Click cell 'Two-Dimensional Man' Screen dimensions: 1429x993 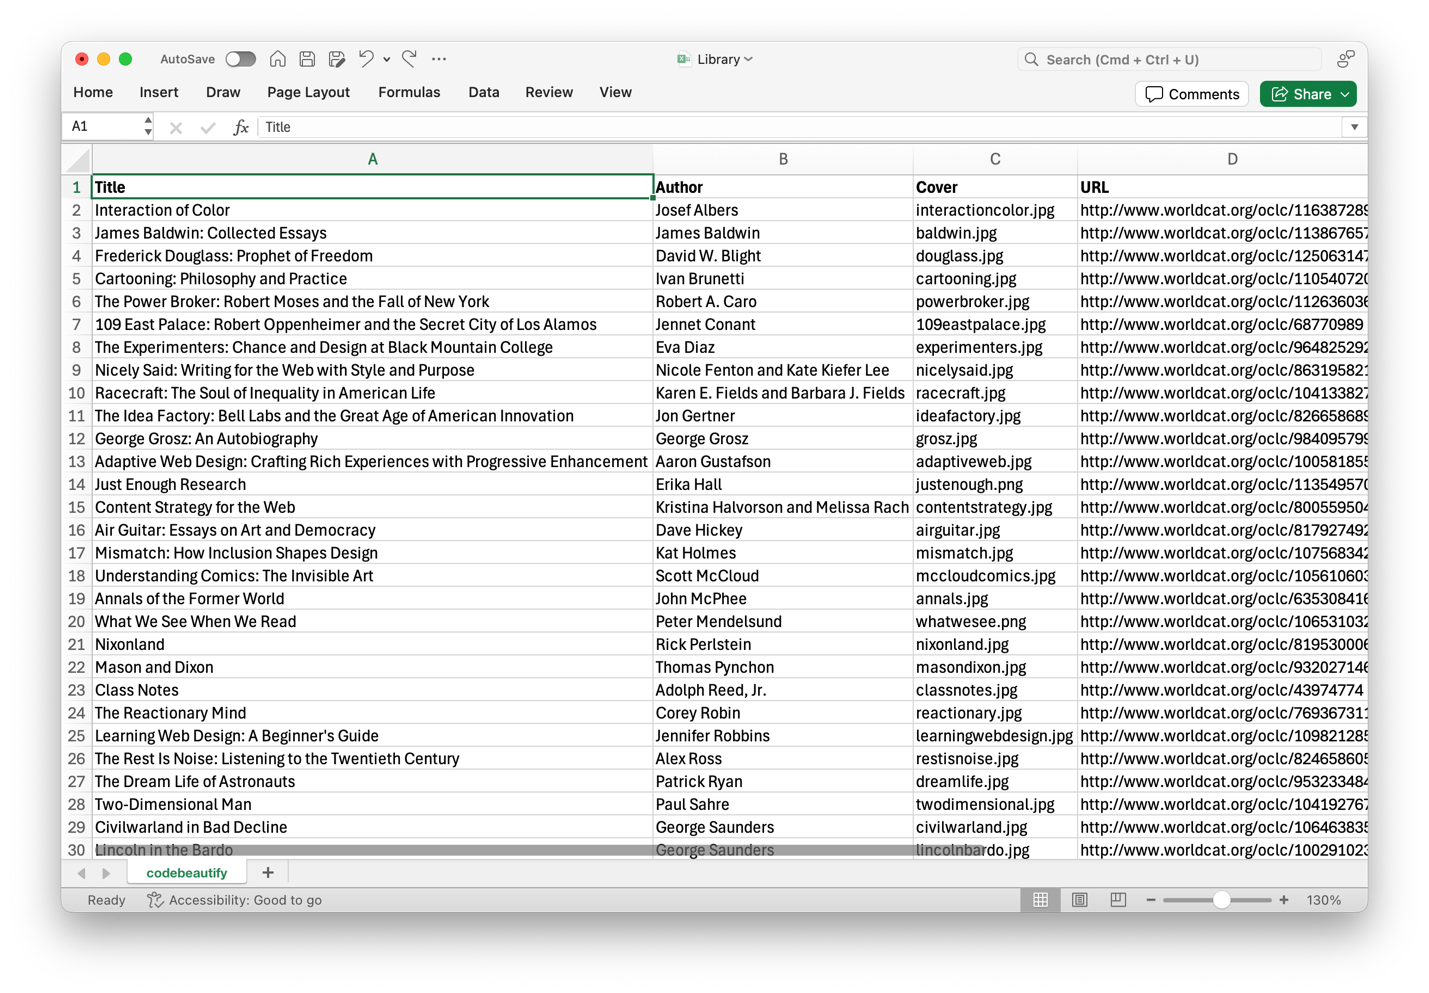pyautogui.click(x=372, y=805)
